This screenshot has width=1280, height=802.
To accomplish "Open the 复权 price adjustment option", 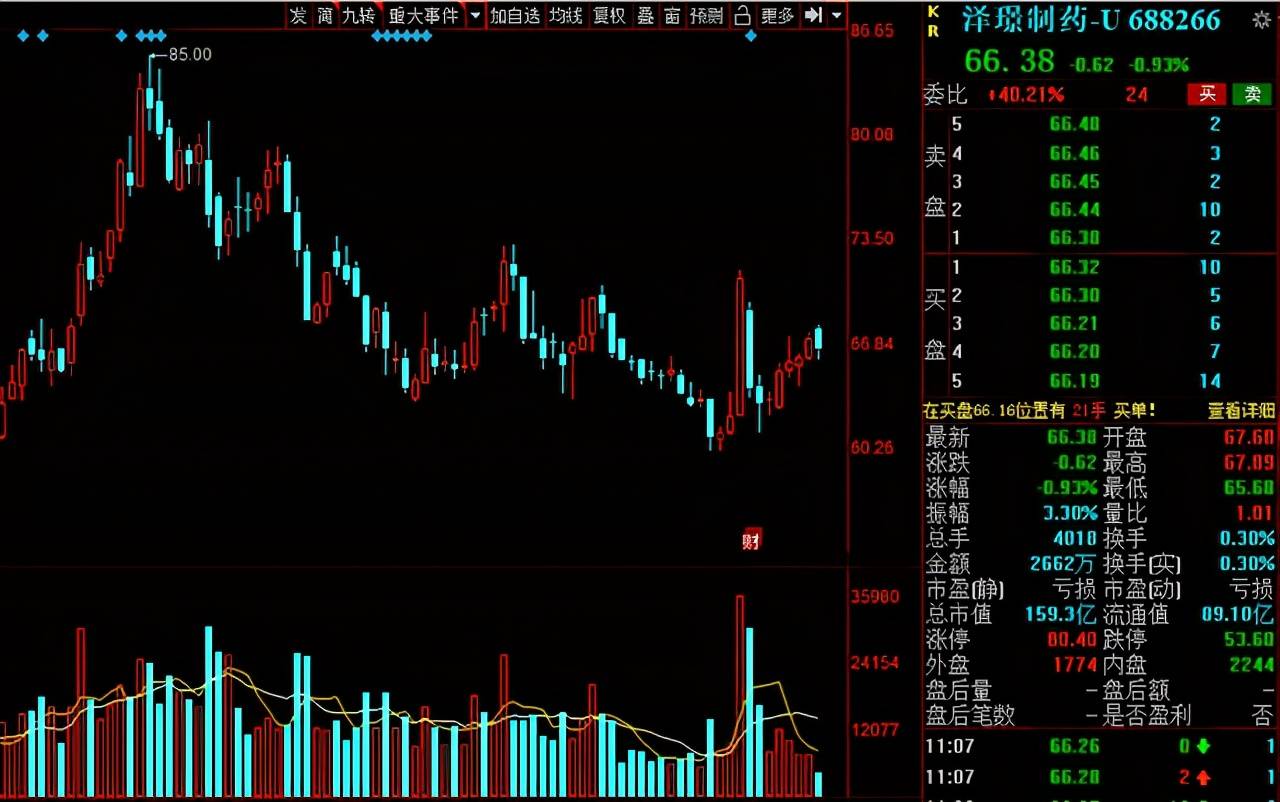I will coord(609,15).
